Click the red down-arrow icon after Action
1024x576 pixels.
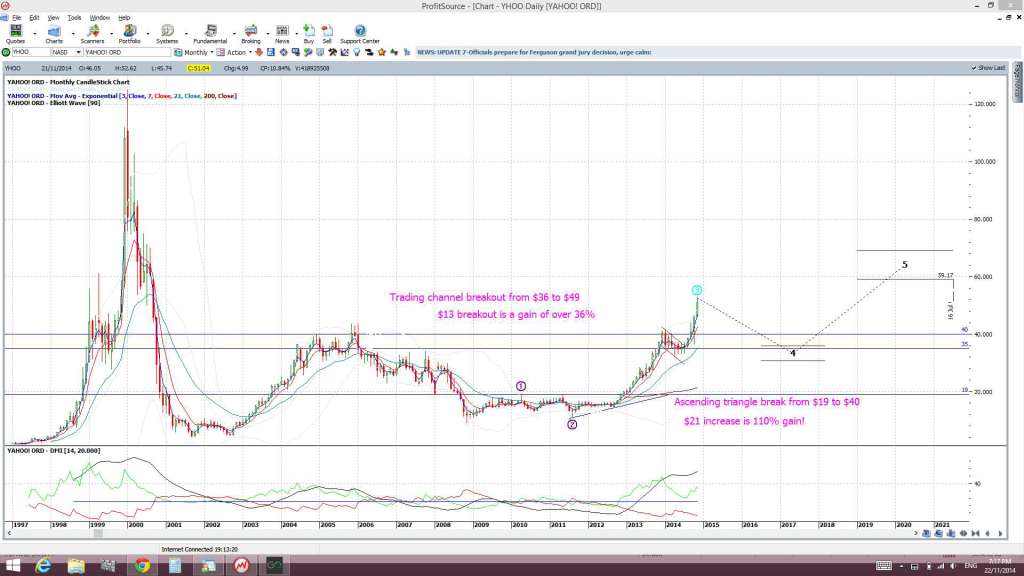pos(259,52)
